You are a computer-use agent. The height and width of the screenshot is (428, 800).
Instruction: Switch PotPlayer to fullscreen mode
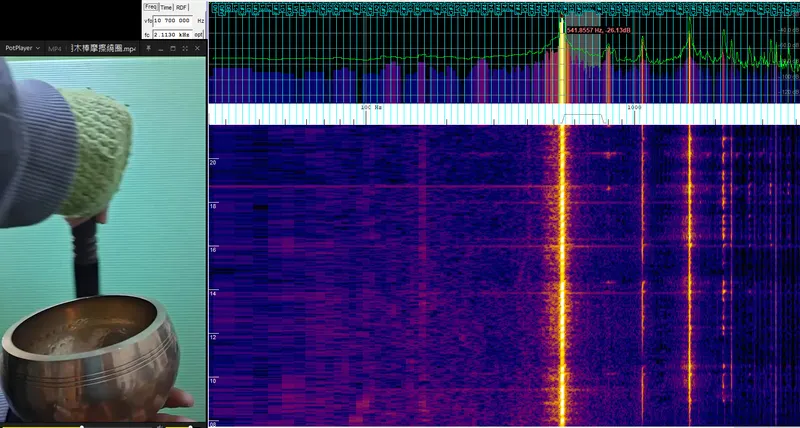pyautogui.click(x=184, y=48)
